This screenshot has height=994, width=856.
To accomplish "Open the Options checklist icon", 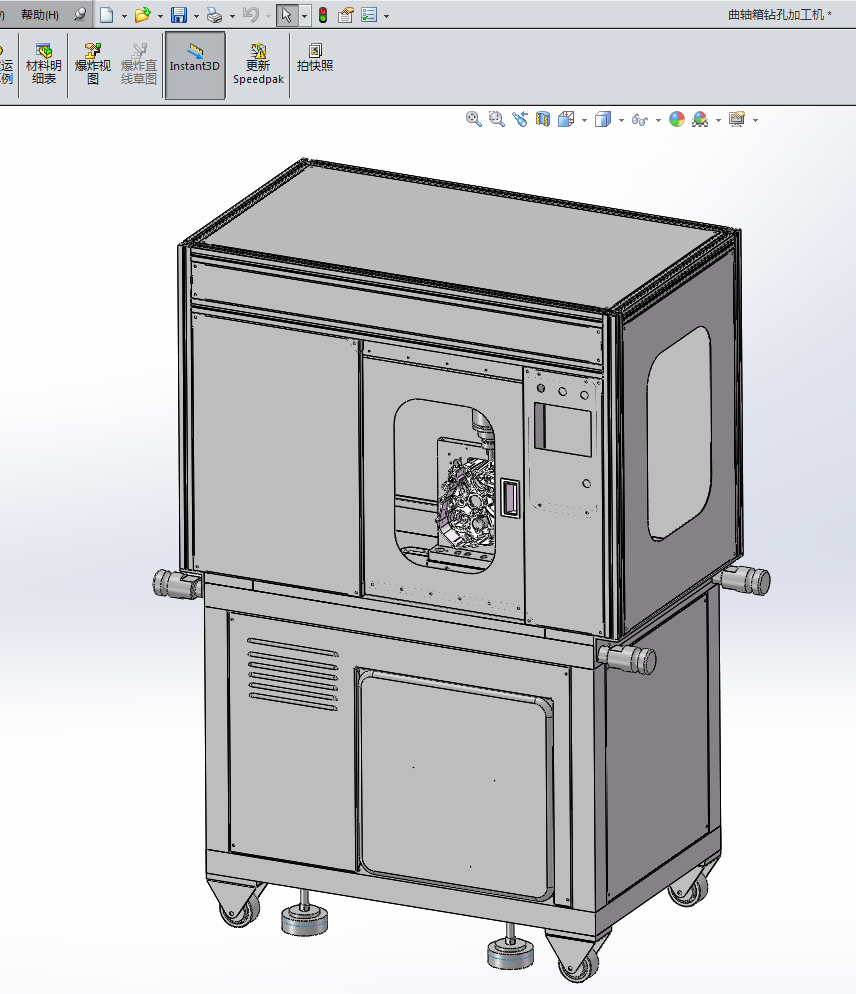I will [369, 15].
